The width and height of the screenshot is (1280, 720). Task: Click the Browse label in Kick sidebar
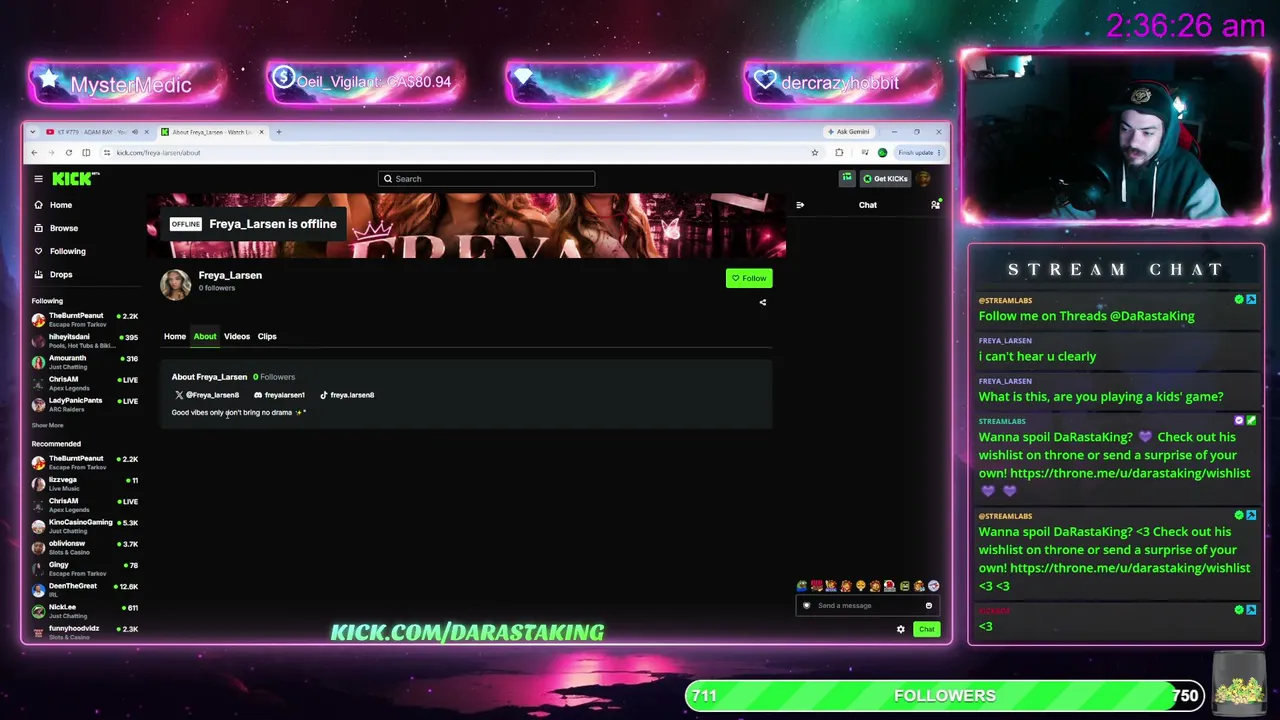tap(64, 228)
